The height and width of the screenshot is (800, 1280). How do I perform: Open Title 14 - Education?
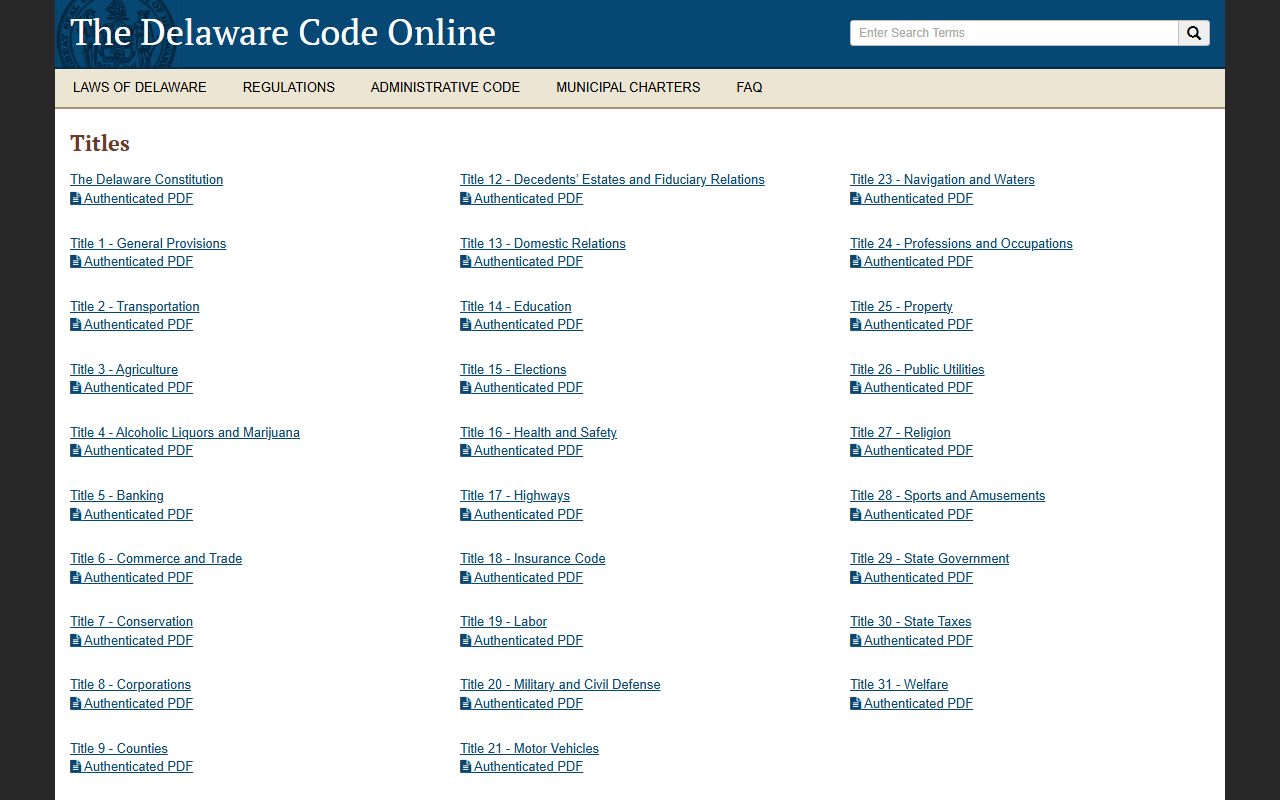(x=516, y=306)
